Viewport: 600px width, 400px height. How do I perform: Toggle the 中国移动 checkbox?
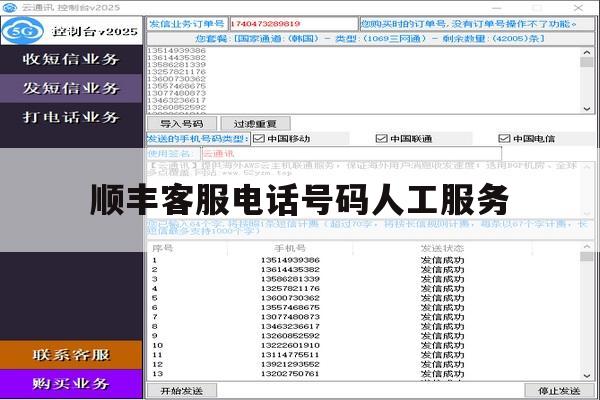(x=259, y=139)
